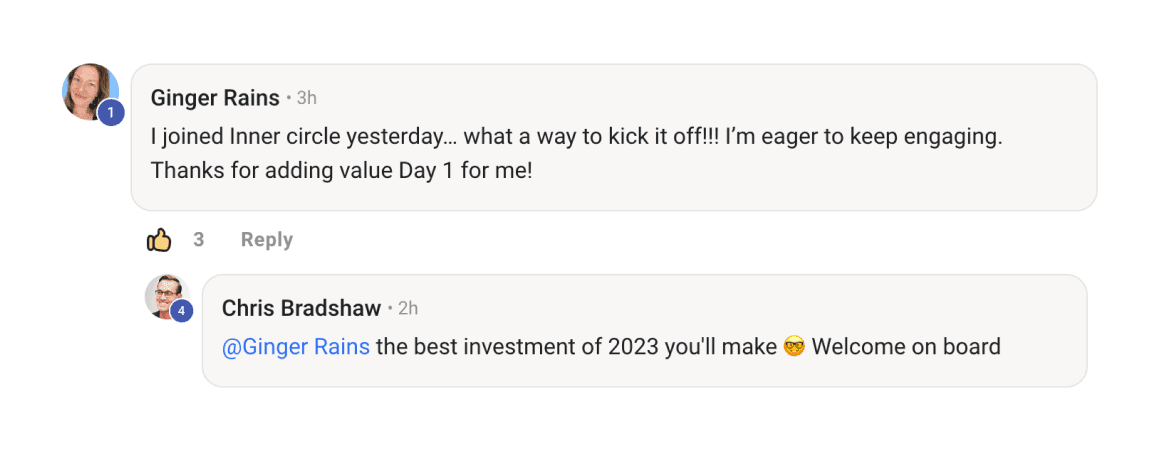
Task: Click the thumbs up like icon
Action: [x=159, y=240]
